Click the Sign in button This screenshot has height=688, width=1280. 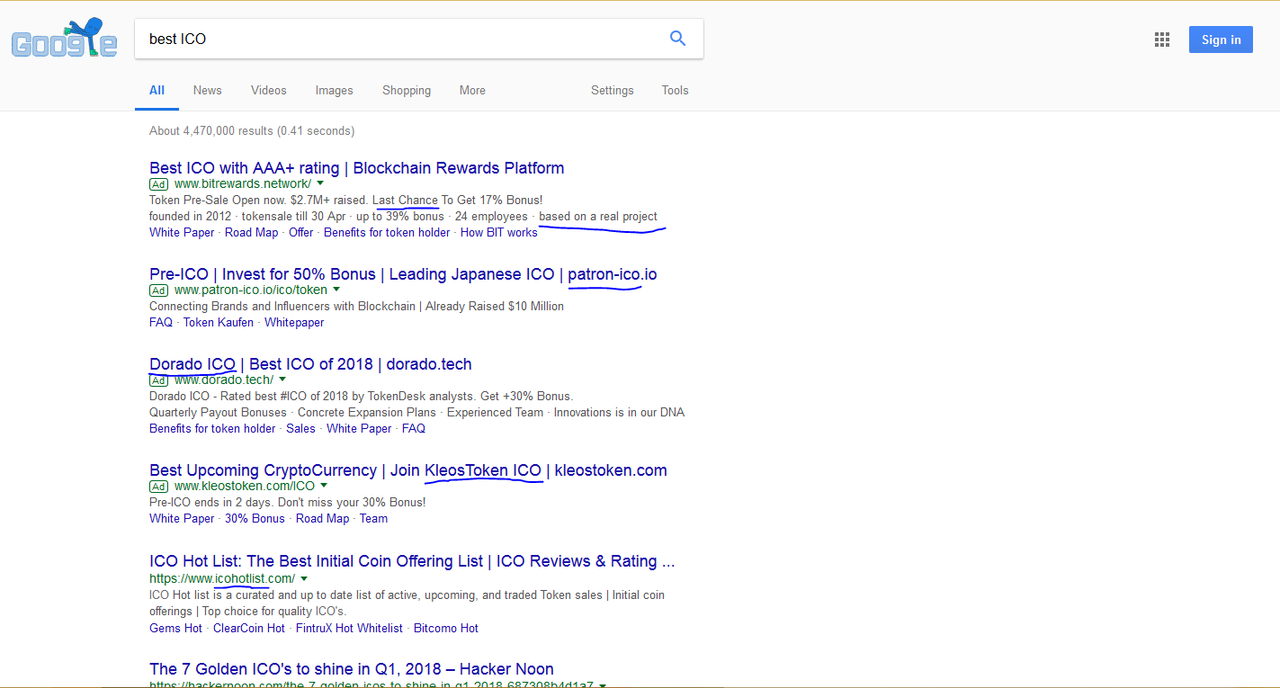(1221, 40)
